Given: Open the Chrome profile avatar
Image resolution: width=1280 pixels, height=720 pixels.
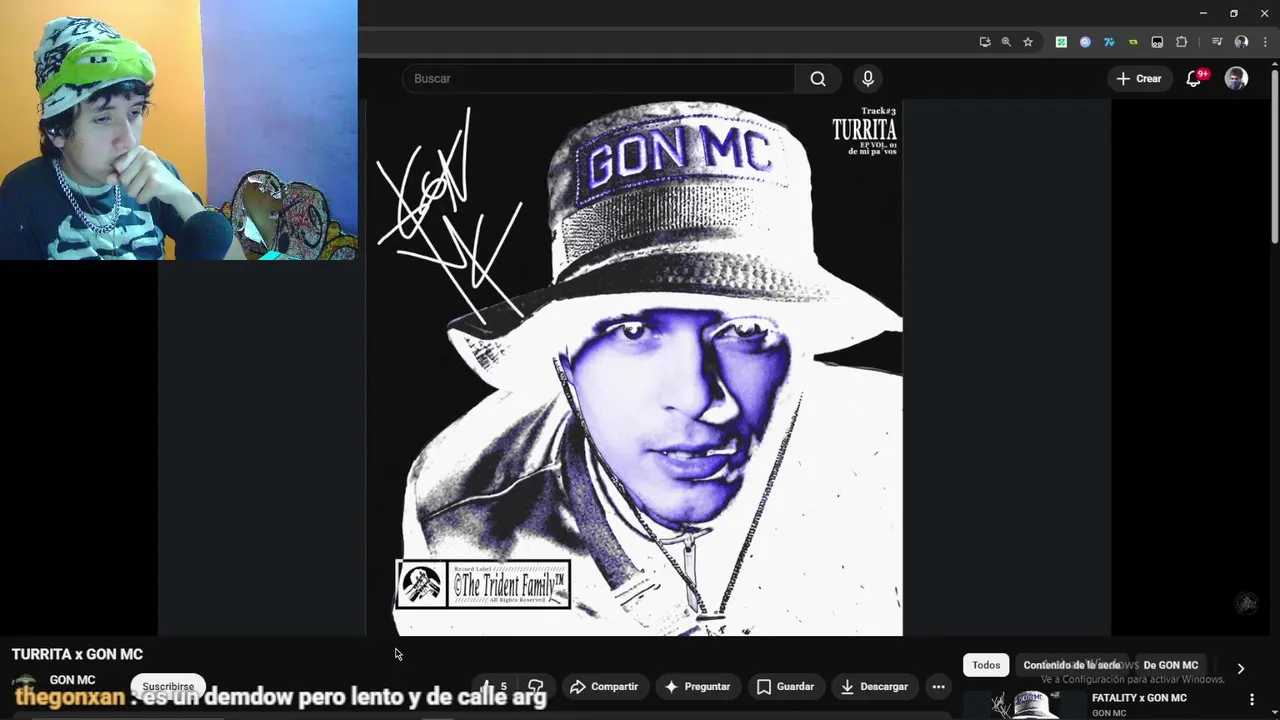Looking at the screenshot, I should point(1241,42).
